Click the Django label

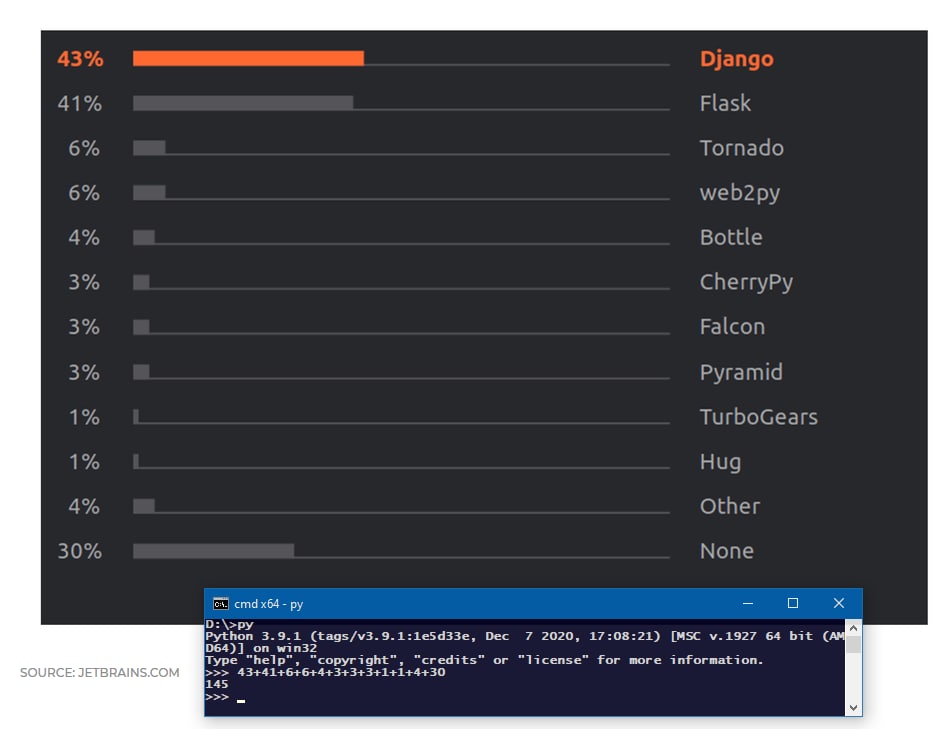click(736, 59)
